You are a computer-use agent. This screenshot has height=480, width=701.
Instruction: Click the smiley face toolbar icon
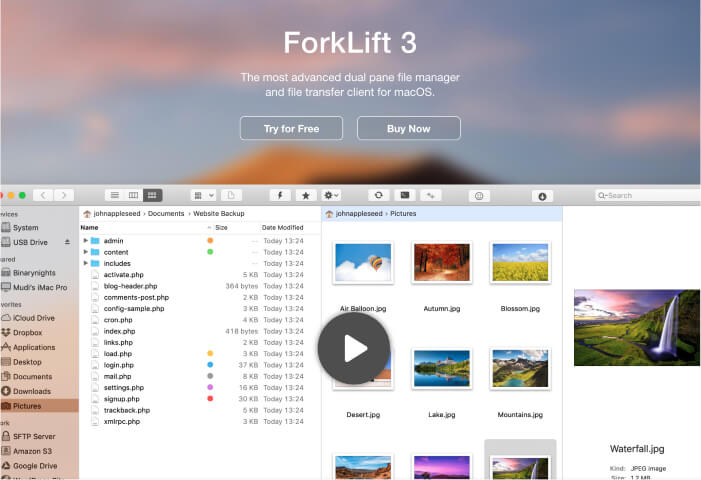coord(479,196)
